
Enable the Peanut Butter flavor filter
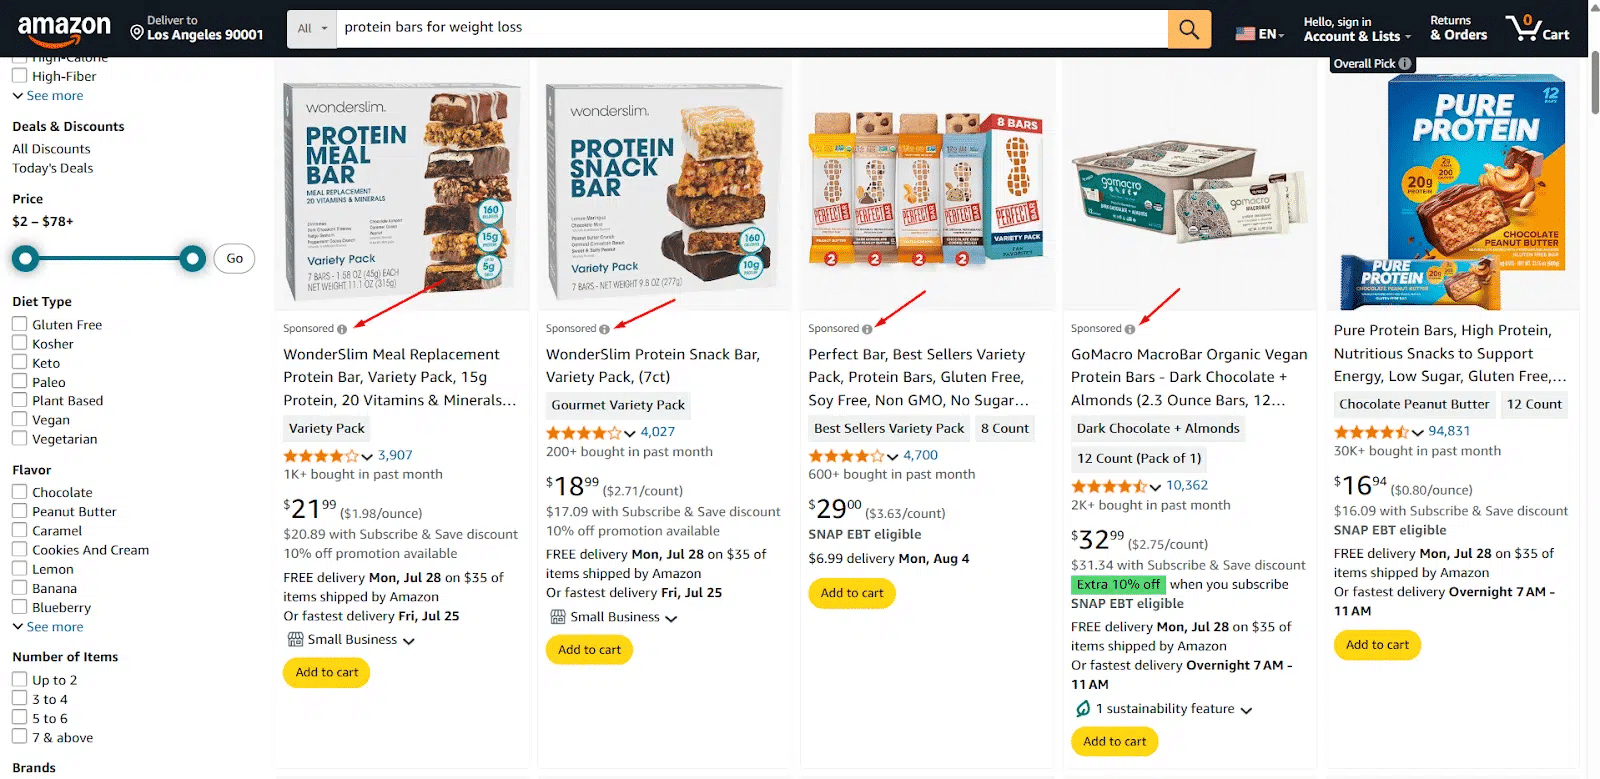tap(19, 511)
